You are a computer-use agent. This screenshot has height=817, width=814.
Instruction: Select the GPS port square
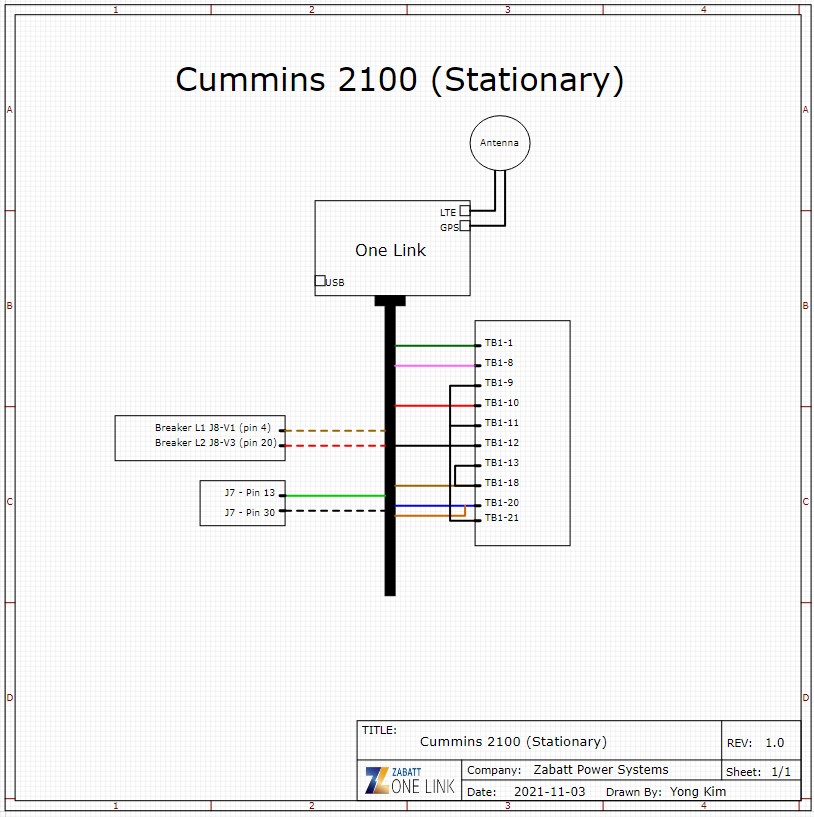pos(465,226)
